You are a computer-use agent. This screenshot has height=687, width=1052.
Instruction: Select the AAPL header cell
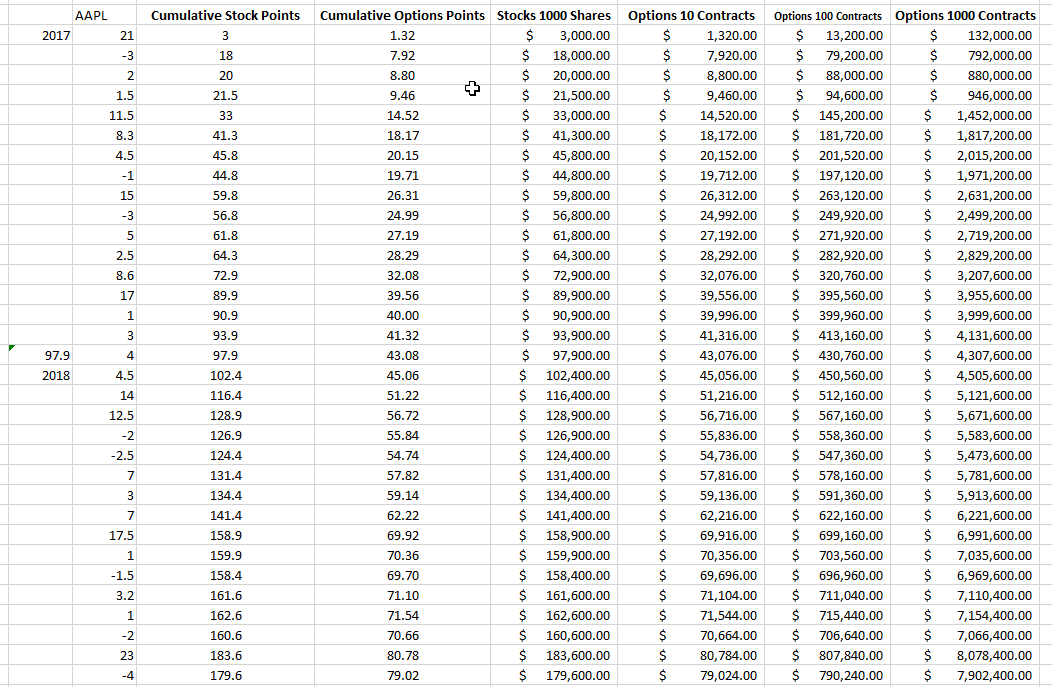coord(91,16)
